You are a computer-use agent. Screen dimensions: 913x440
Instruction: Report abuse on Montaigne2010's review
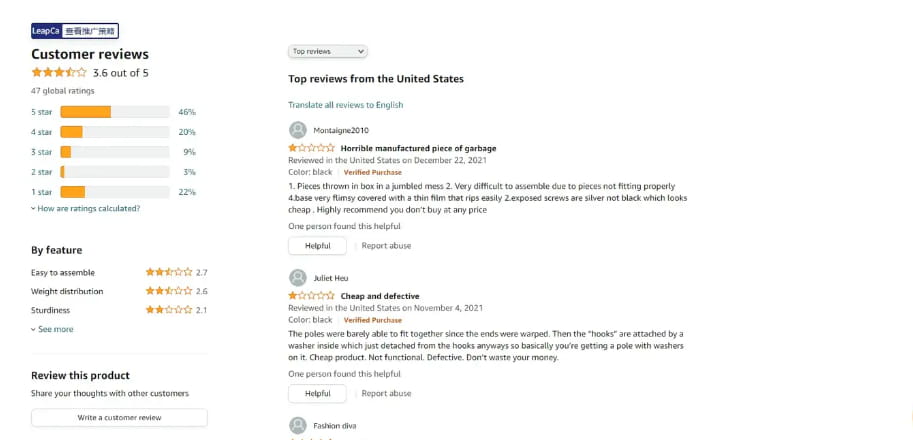[386, 246]
